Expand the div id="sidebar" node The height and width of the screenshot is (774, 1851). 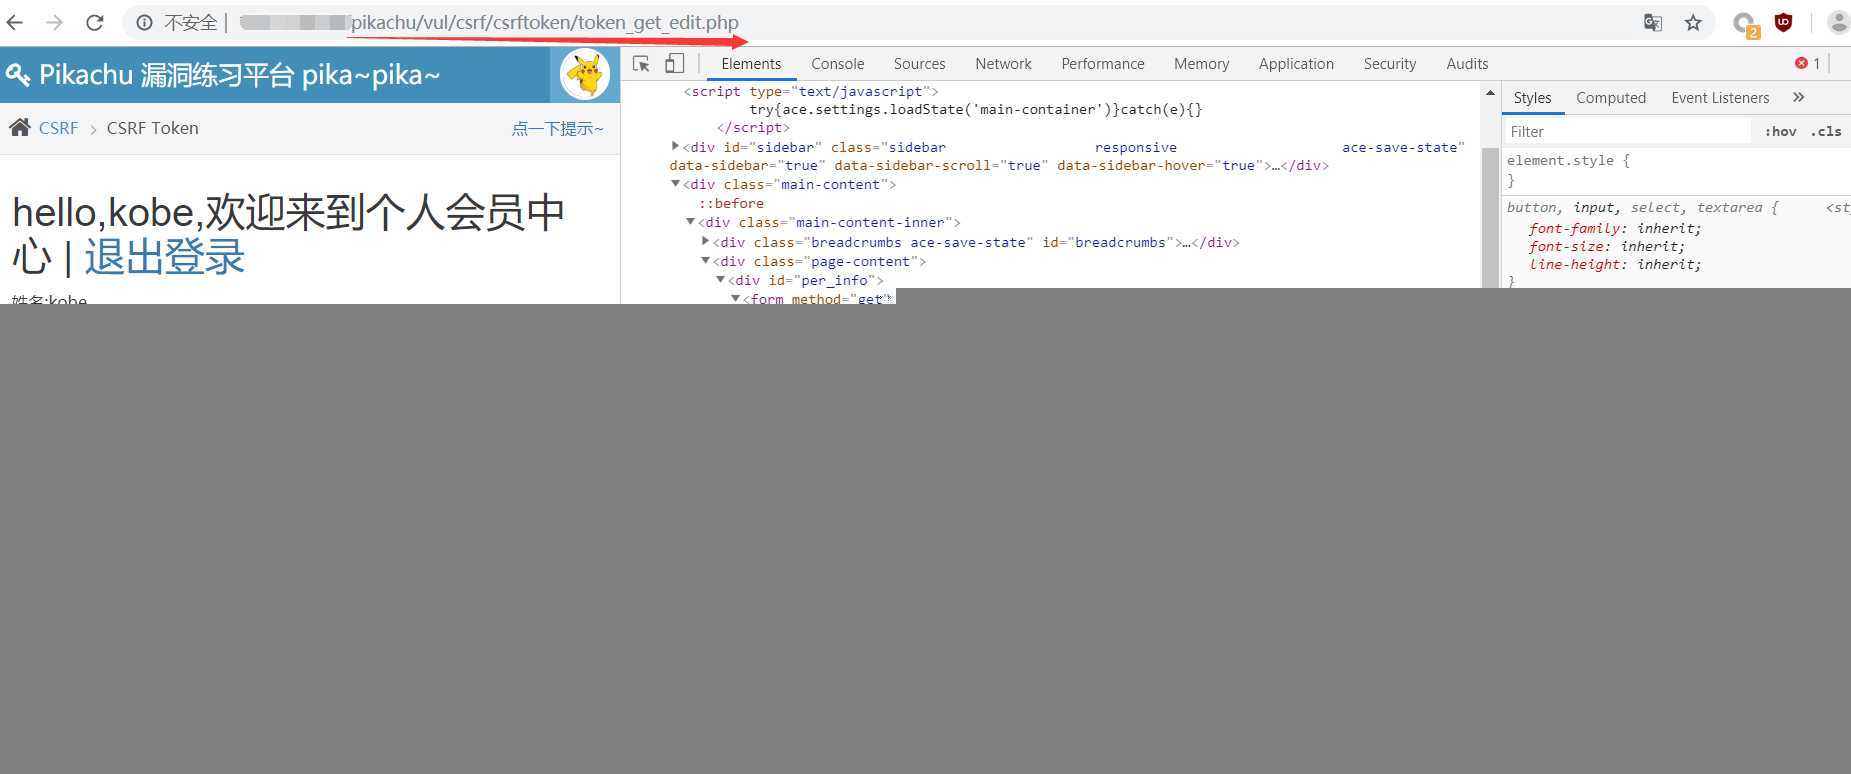click(675, 146)
